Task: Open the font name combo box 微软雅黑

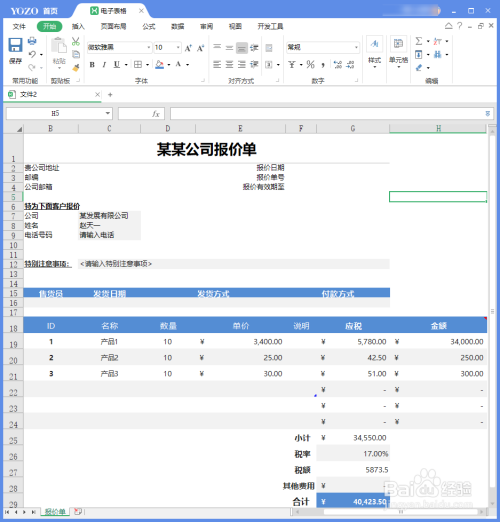Action: [119, 47]
